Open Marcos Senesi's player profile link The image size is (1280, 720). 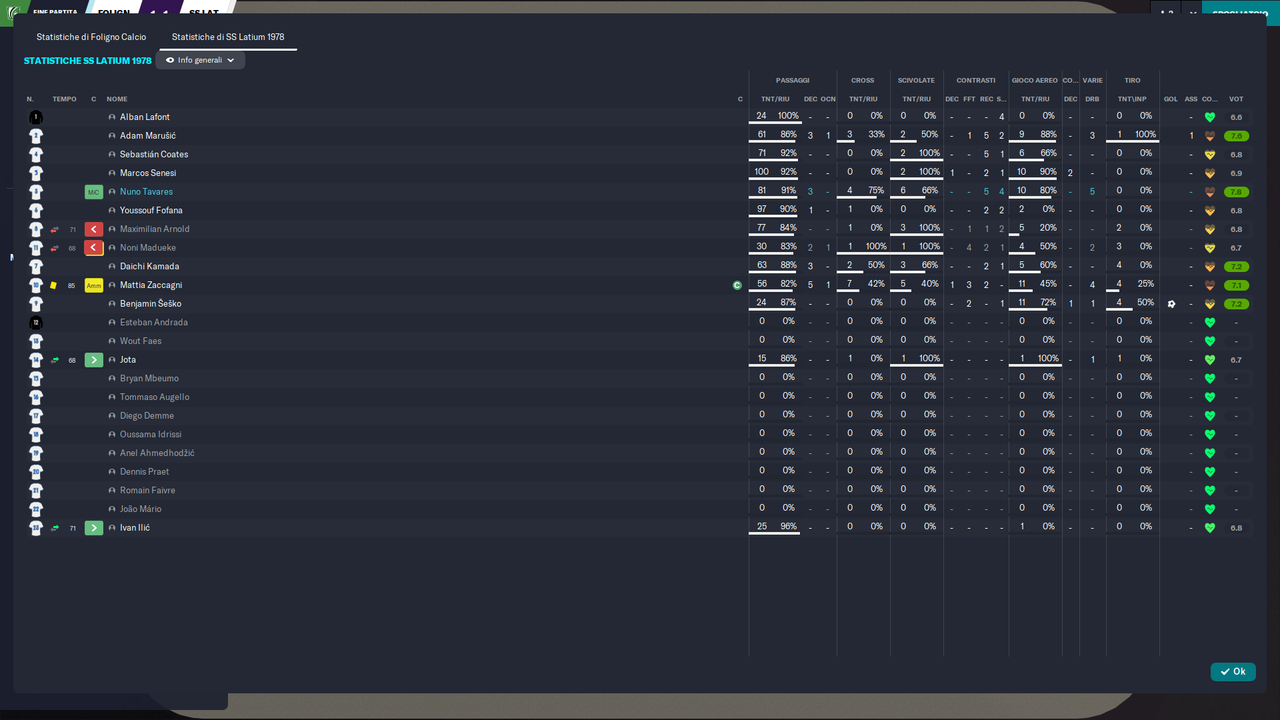click(x=148, y=173)
